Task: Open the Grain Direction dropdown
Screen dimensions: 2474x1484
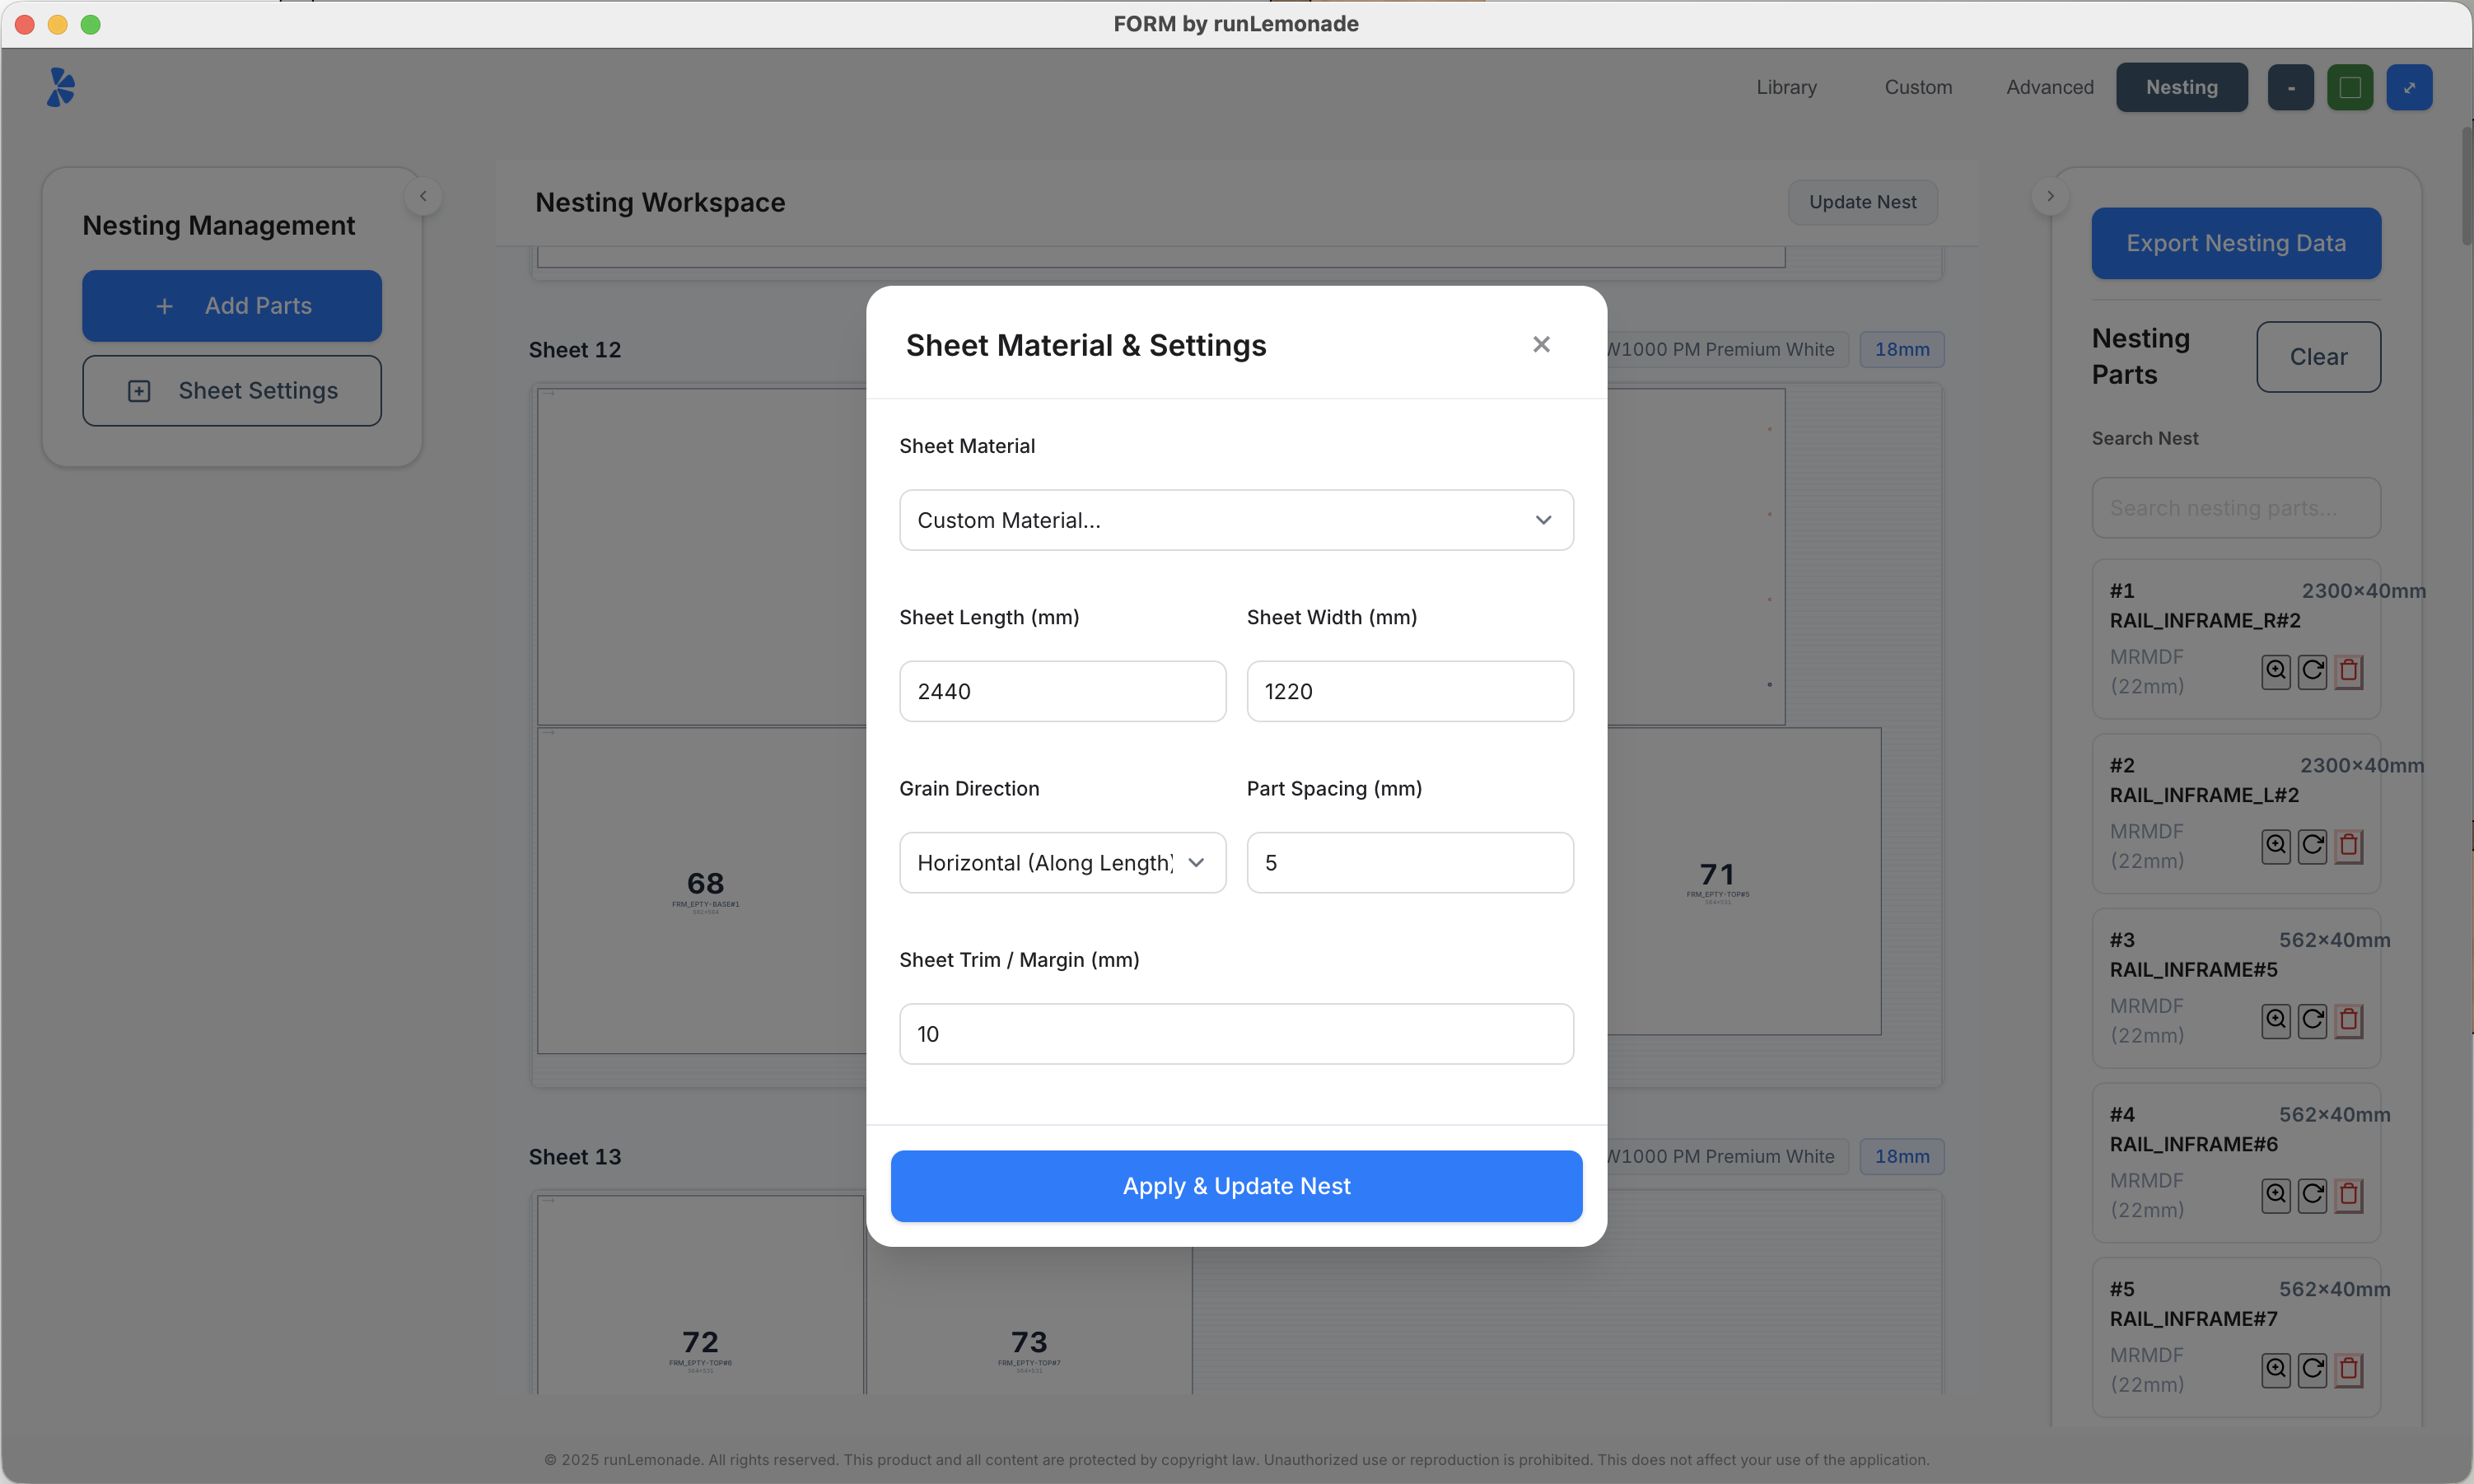Action: (1061, 862)
